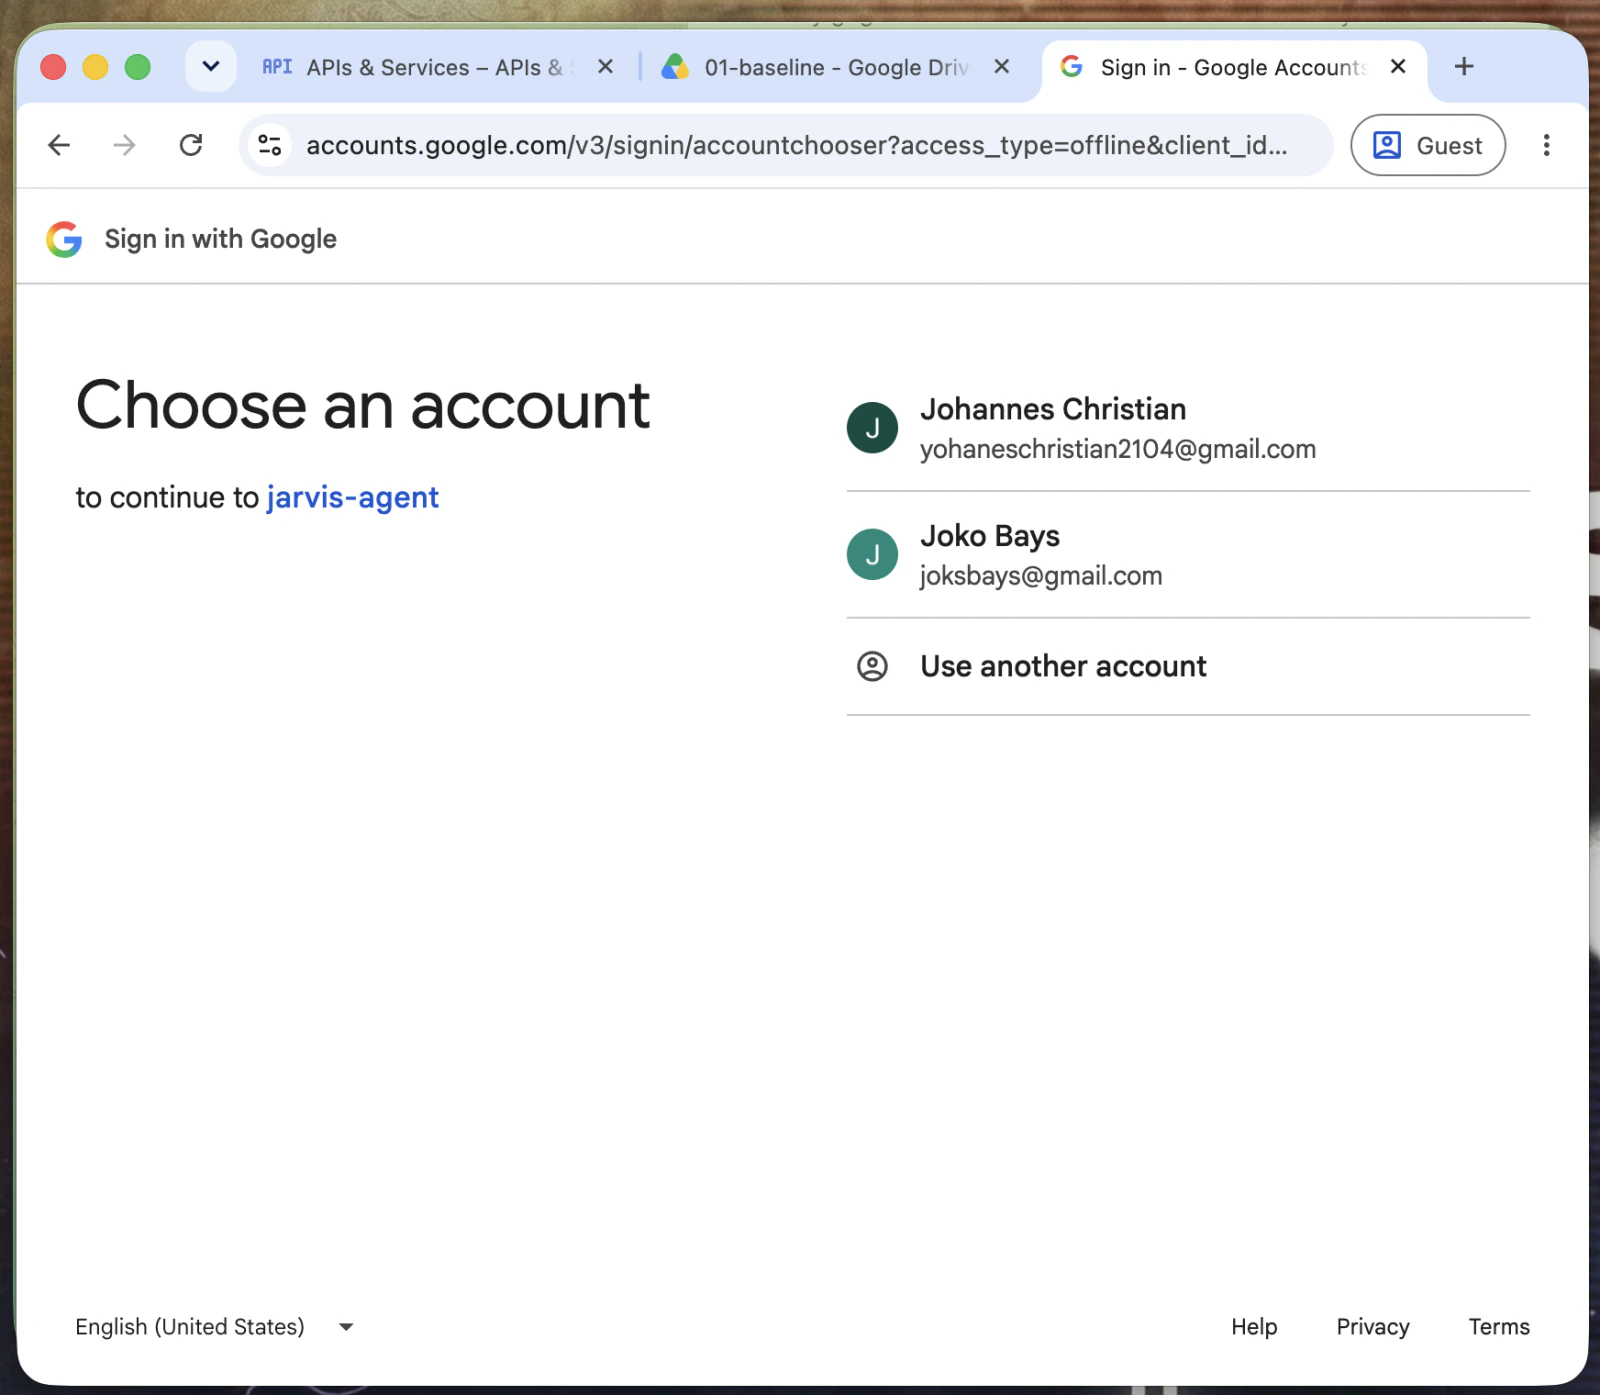
Task: Click the 'Sign in with Google' header text
Action: (x=221, y=239)
